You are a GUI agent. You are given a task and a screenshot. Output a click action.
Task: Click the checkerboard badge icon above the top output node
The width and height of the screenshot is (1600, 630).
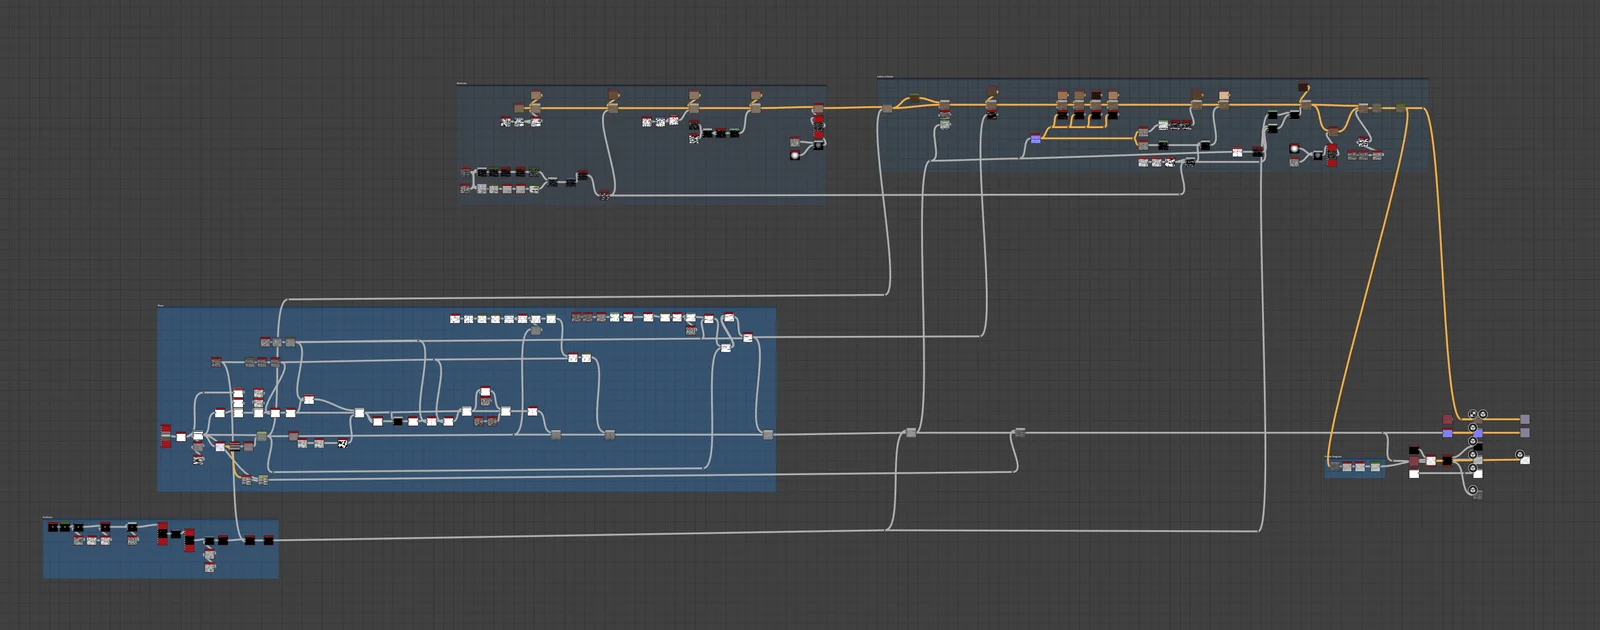click(x=1472, y=413)
